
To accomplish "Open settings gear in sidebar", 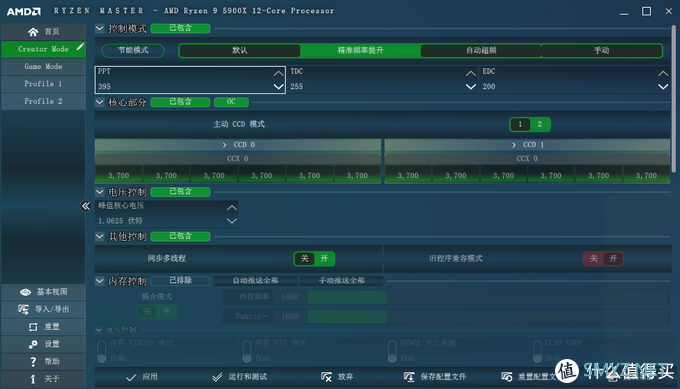I will (33, 344).
